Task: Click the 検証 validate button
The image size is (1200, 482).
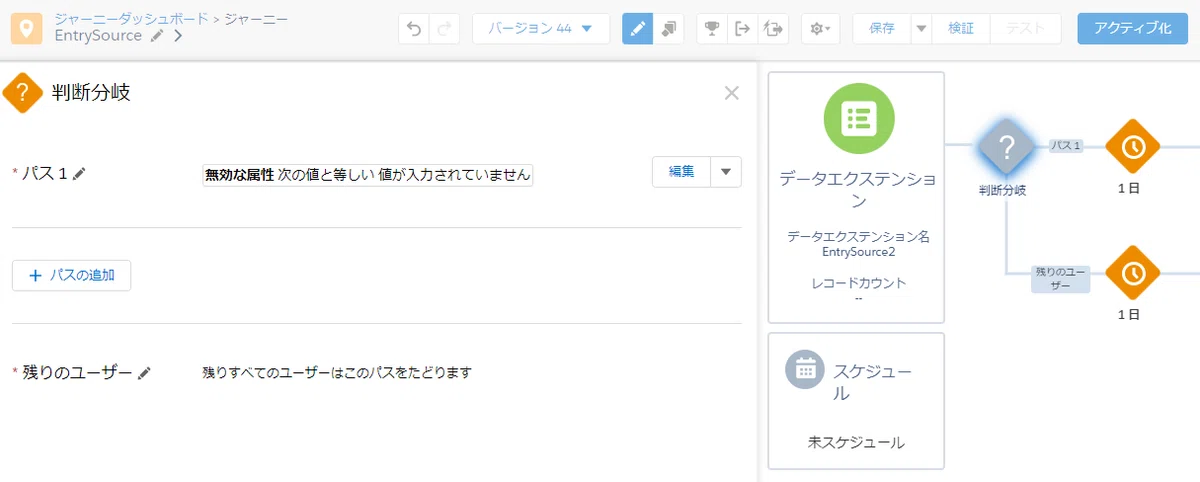Action: pyautogui.click(x=961, y=29)
